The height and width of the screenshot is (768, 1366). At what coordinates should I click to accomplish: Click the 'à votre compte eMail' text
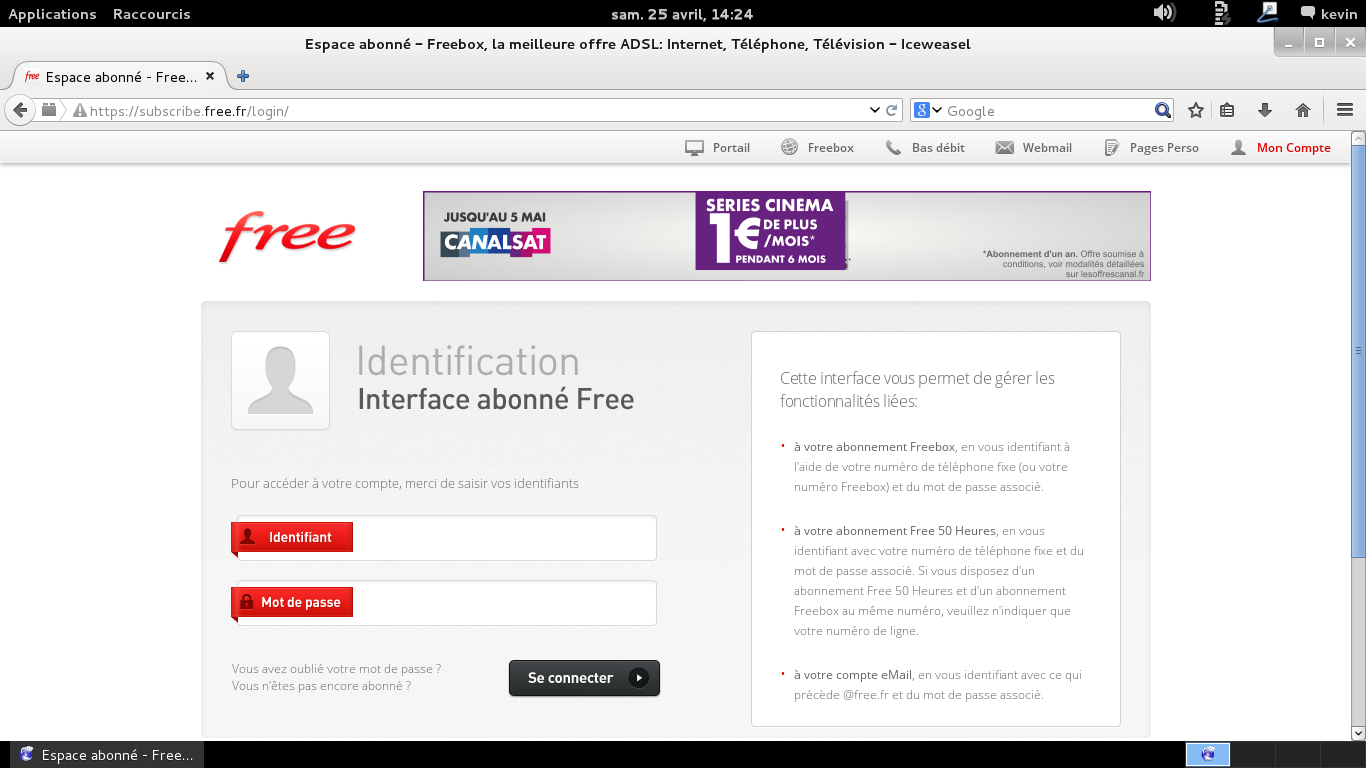click(853, 675)
